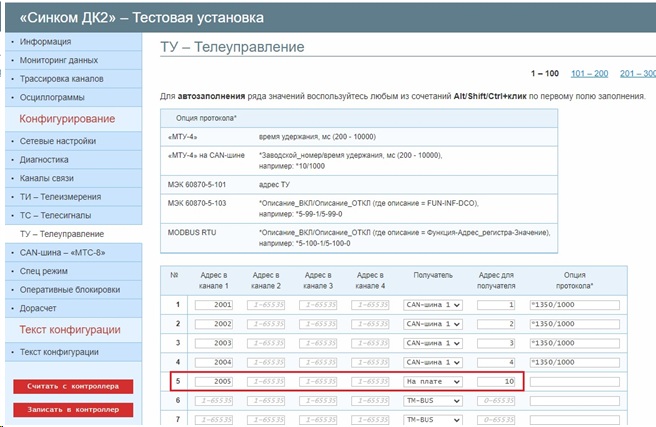Image resolution: width=656 pixels, height=427 pixels.
Task: Go to page 101 – 200
Action: [x=589, y=73]
